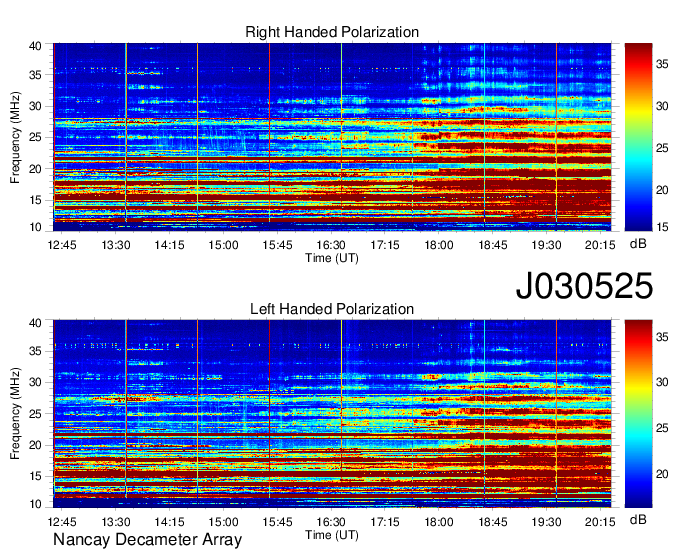Click the 30 dB label on top colorbar
680x552 pixels.
[662, 106]
